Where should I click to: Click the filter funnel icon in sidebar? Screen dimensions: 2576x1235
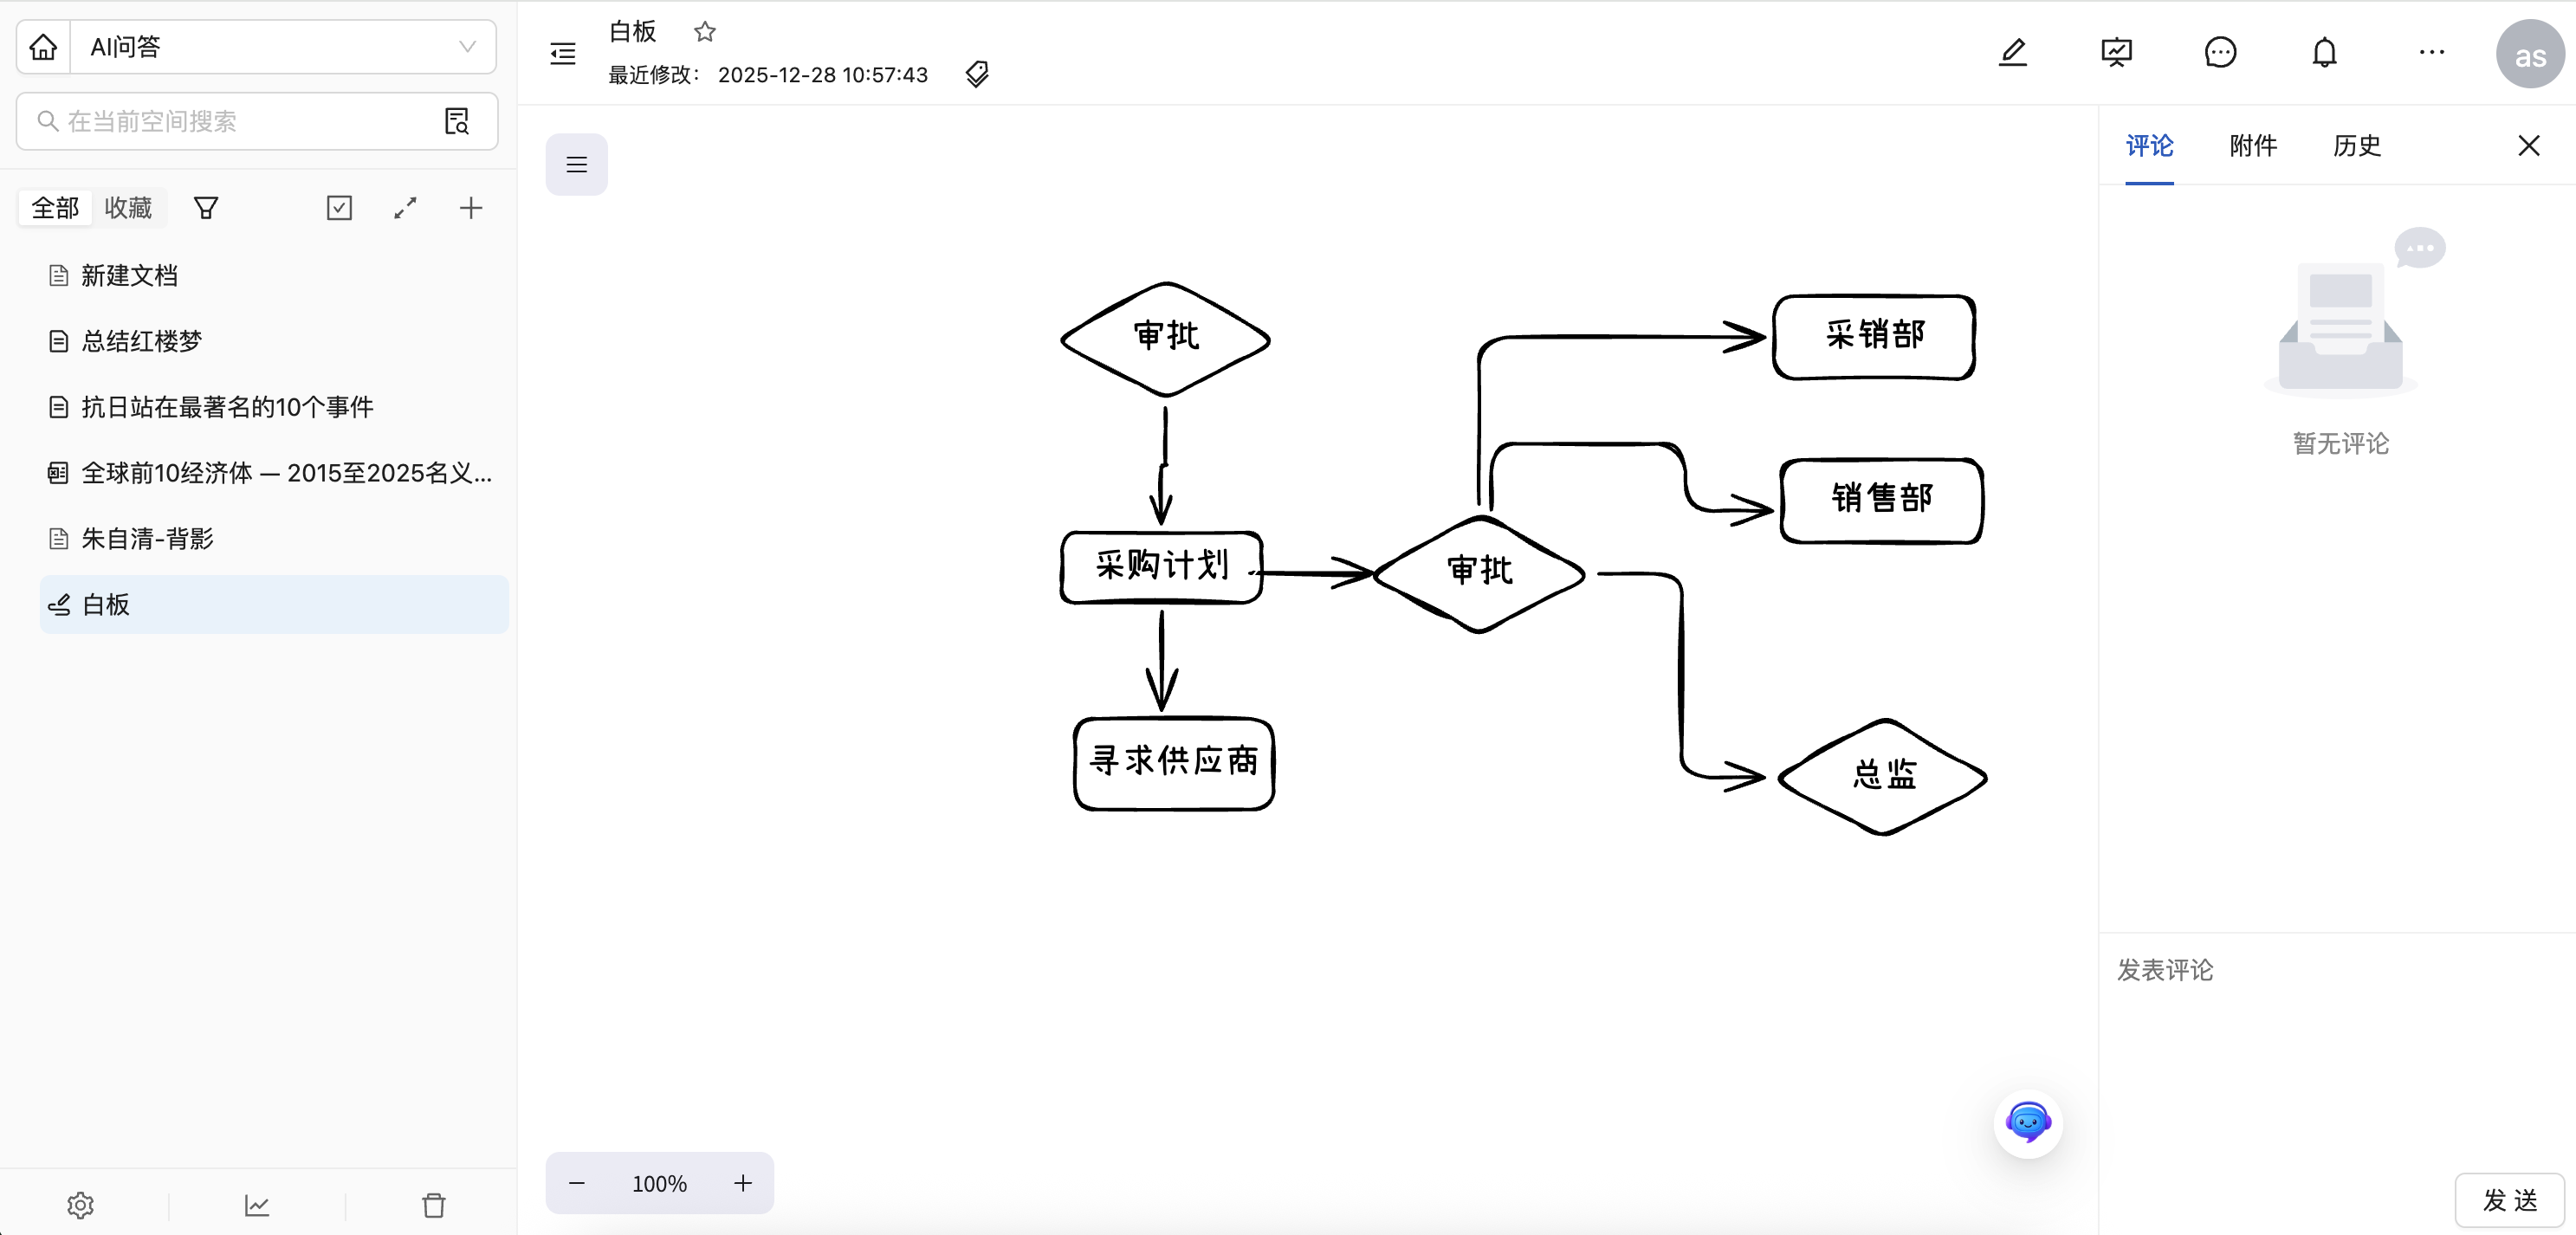click(x=206, y=207)
